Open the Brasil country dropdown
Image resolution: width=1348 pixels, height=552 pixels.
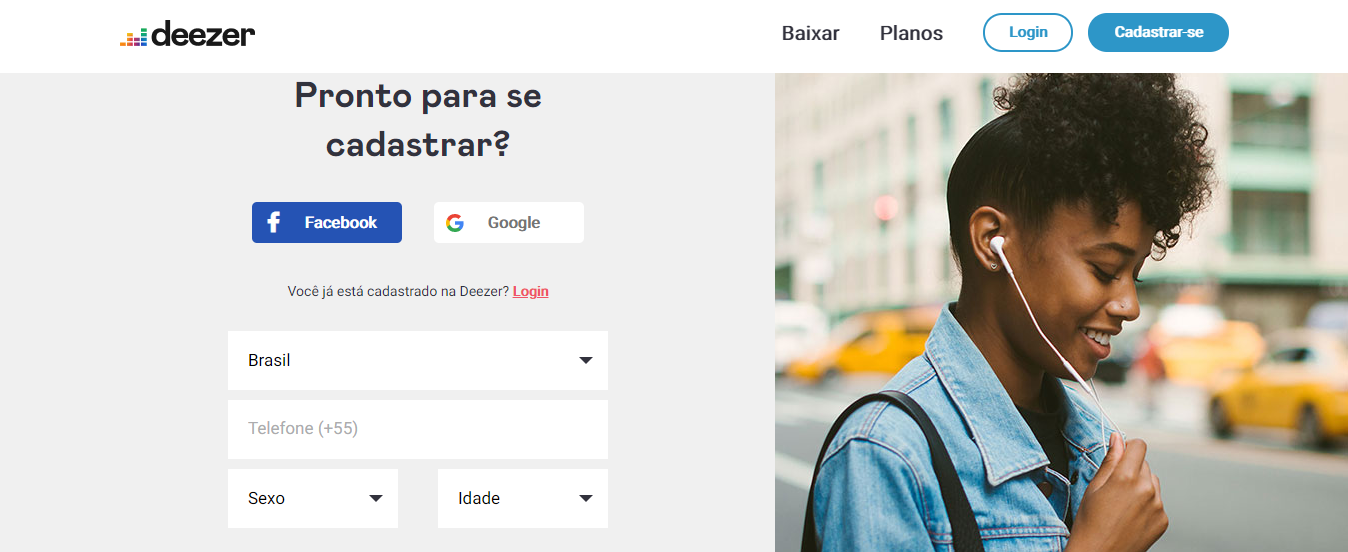[418, 360]
